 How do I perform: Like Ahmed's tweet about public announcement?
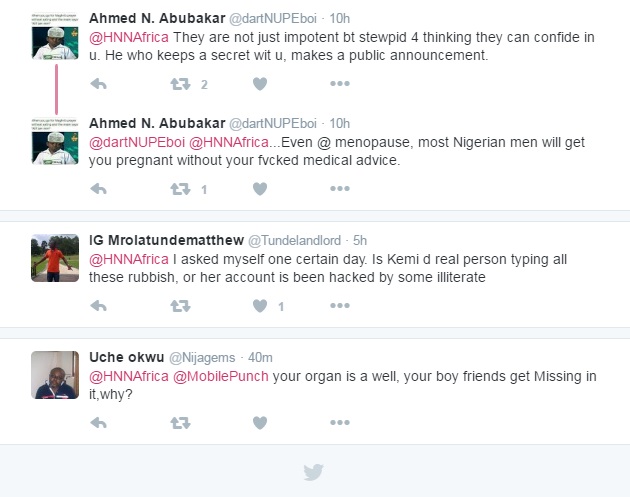click(260, 84)
